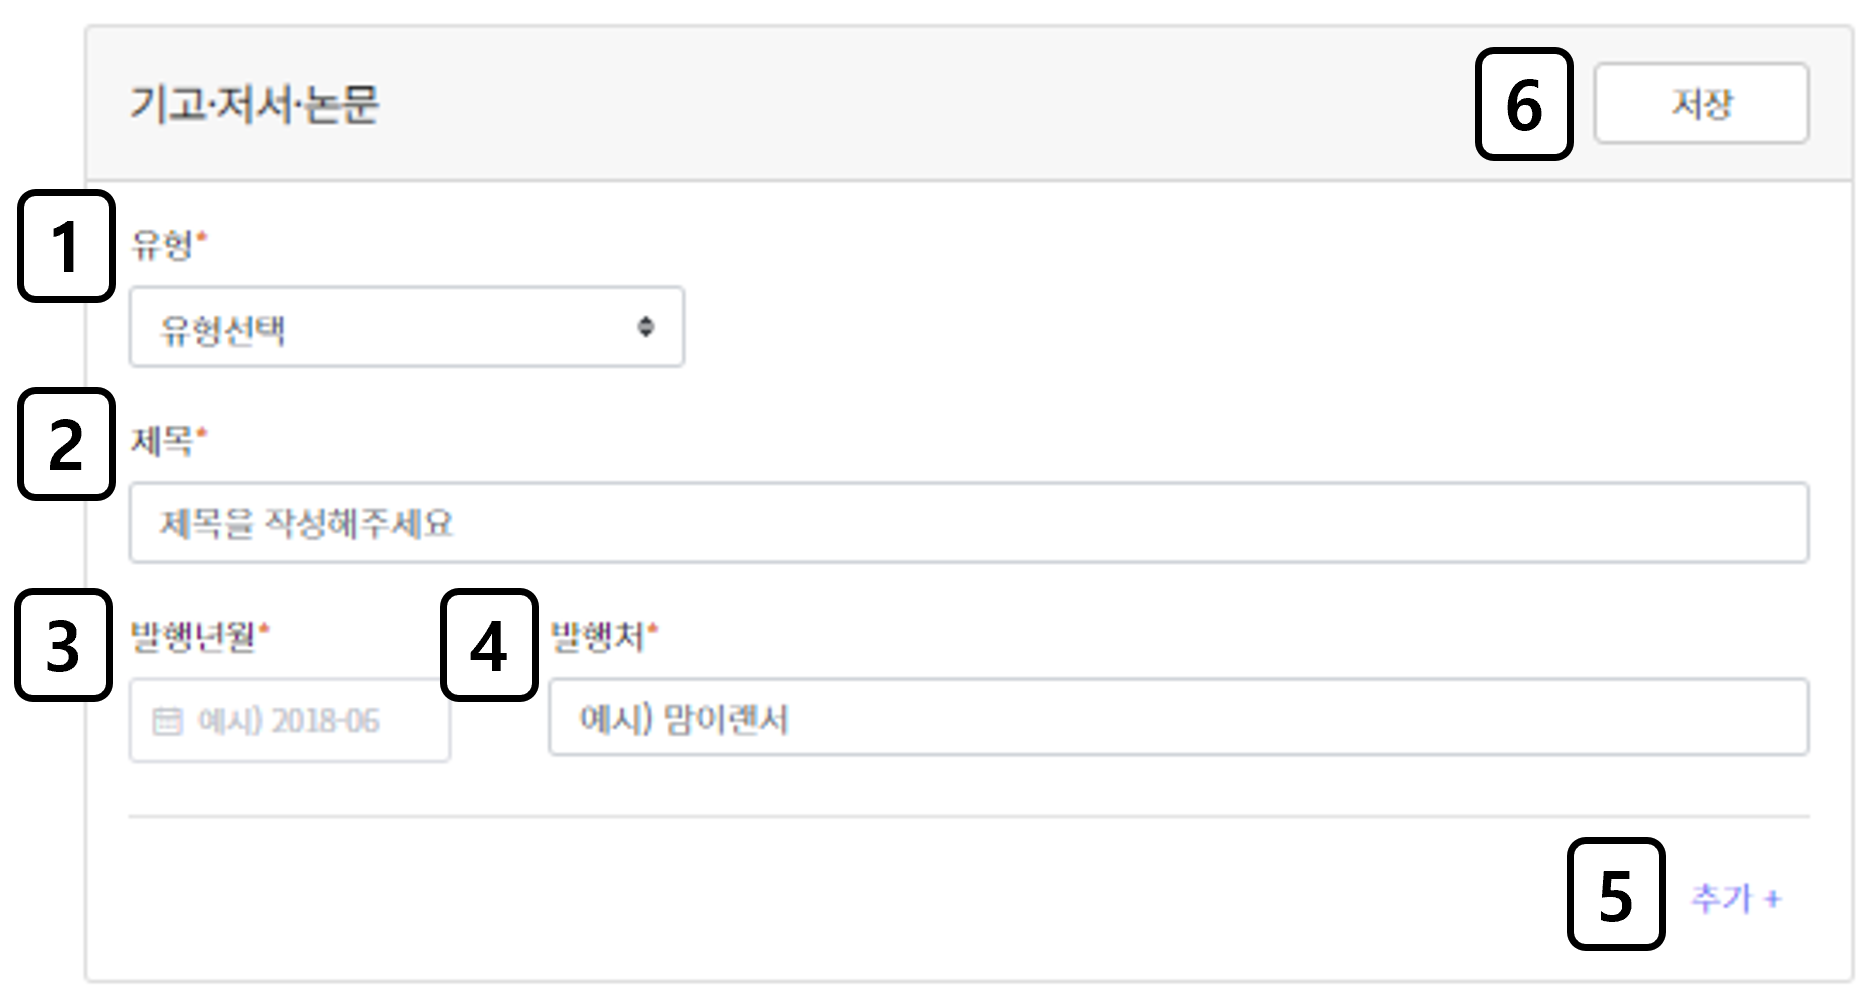Image resolution: width=1872 pixels, height=997 pixels.
Task: Click the number 4 marker box
Action: coord(489,645)
